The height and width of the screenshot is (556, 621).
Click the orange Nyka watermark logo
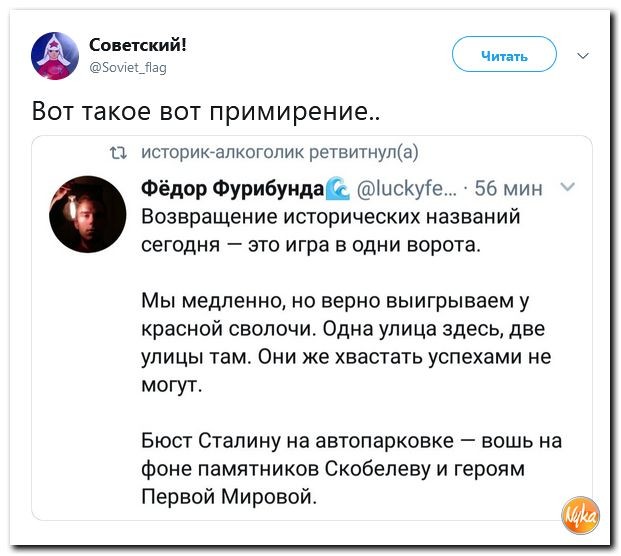click(x=581, y=516)
